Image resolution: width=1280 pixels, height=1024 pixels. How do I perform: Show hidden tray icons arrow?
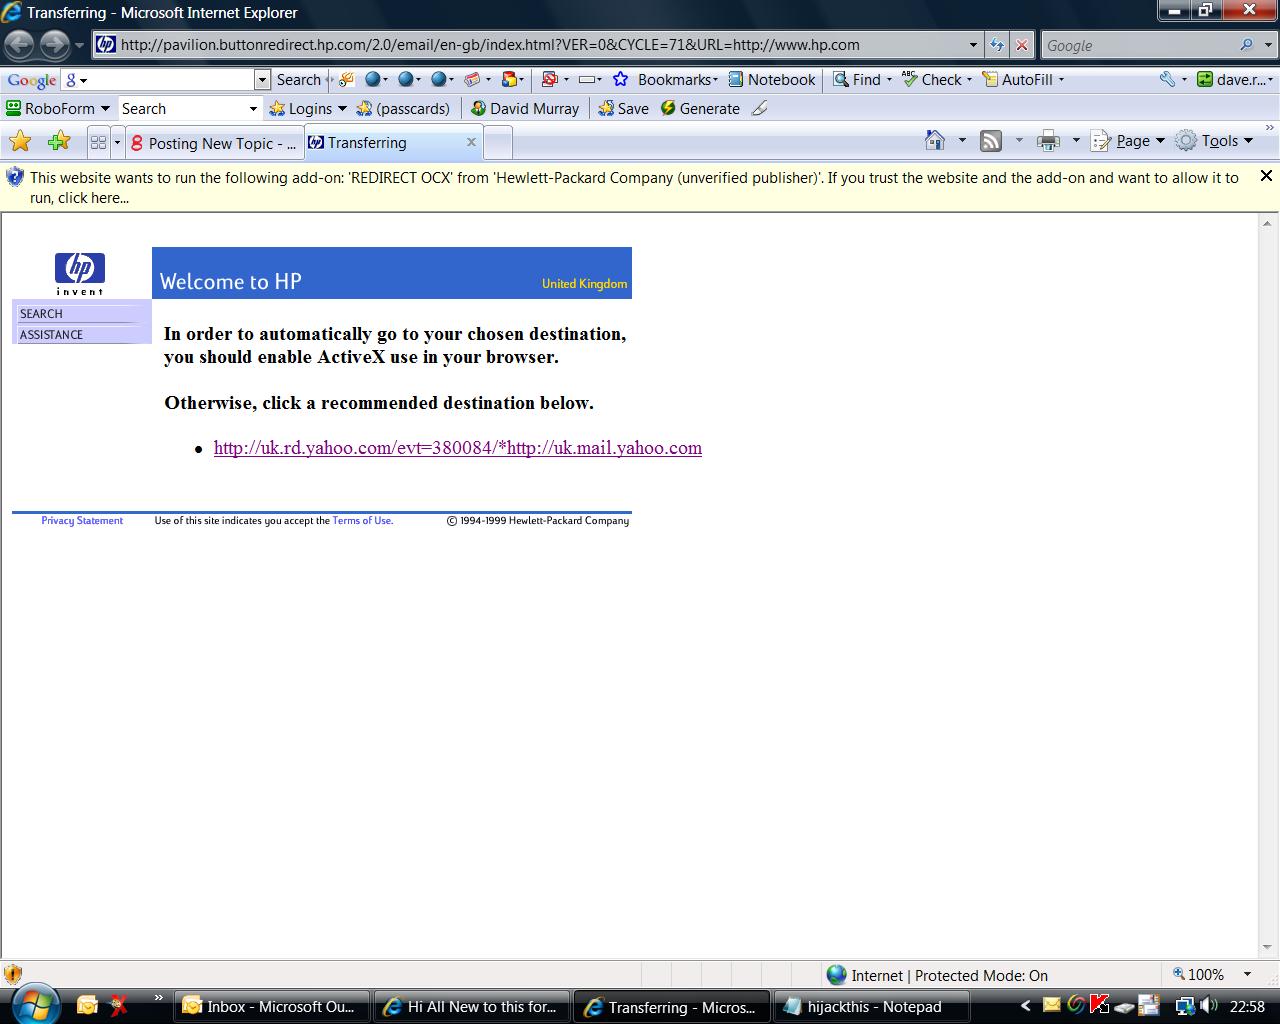(x=1025, y=1006)
